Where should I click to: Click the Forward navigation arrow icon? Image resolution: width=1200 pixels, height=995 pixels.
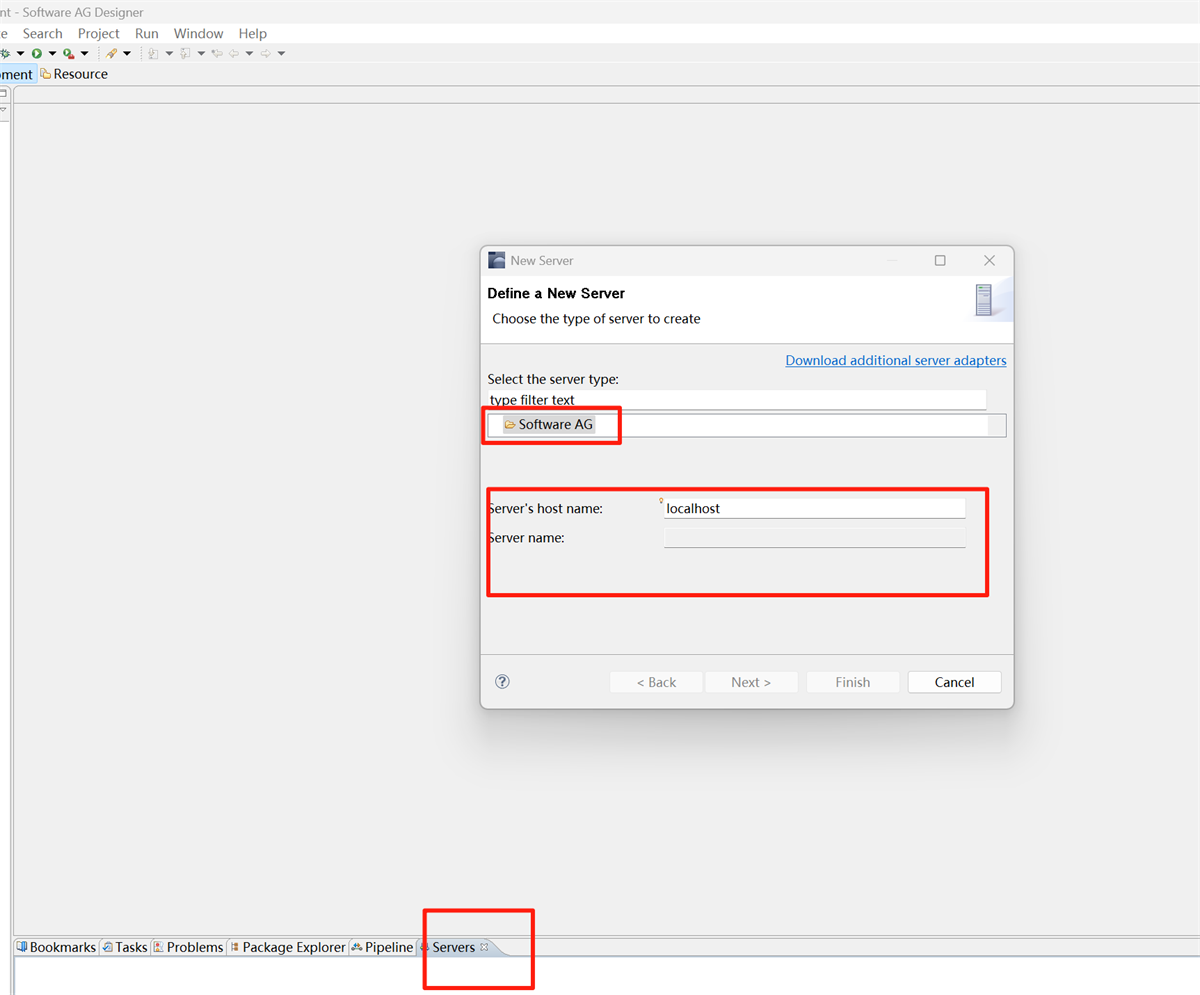tap(266, 53)
